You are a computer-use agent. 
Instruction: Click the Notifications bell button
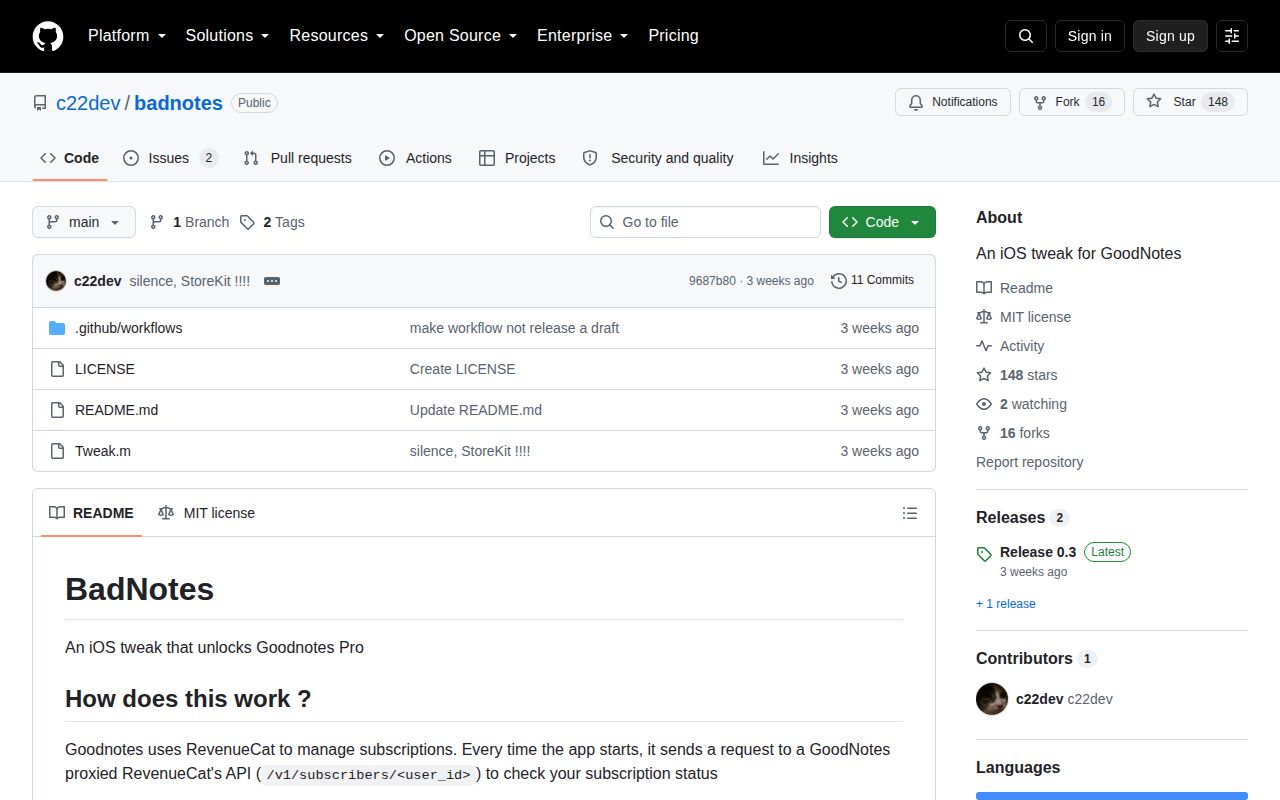953,102
